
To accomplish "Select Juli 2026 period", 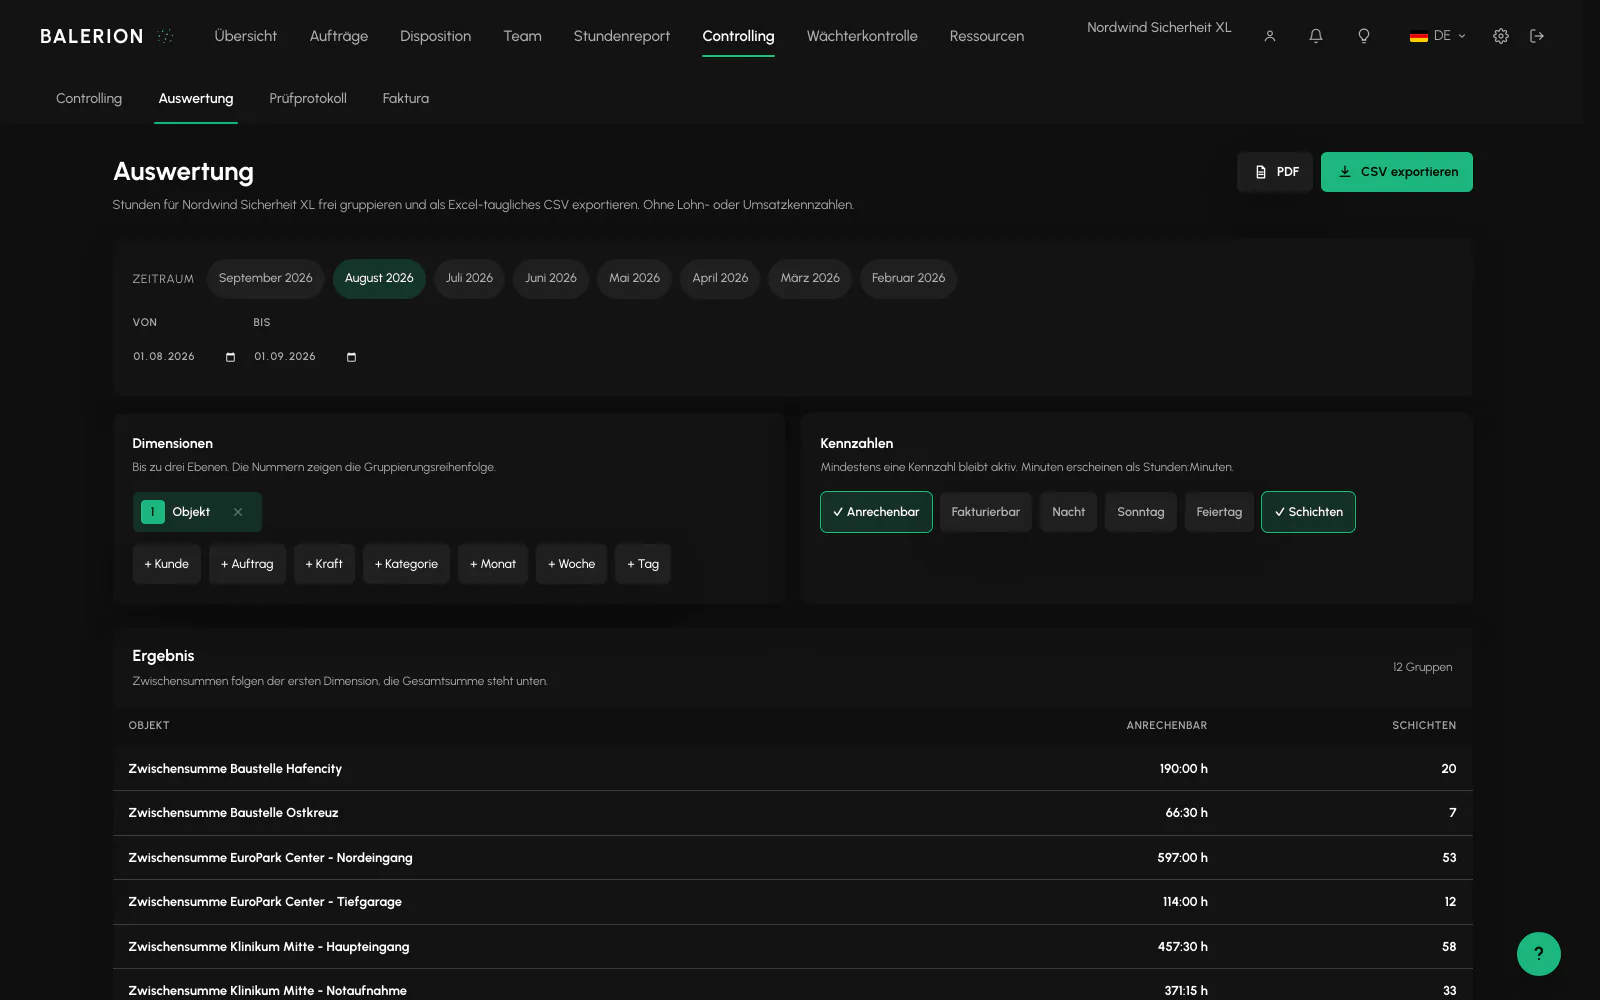I will (469, 278).
